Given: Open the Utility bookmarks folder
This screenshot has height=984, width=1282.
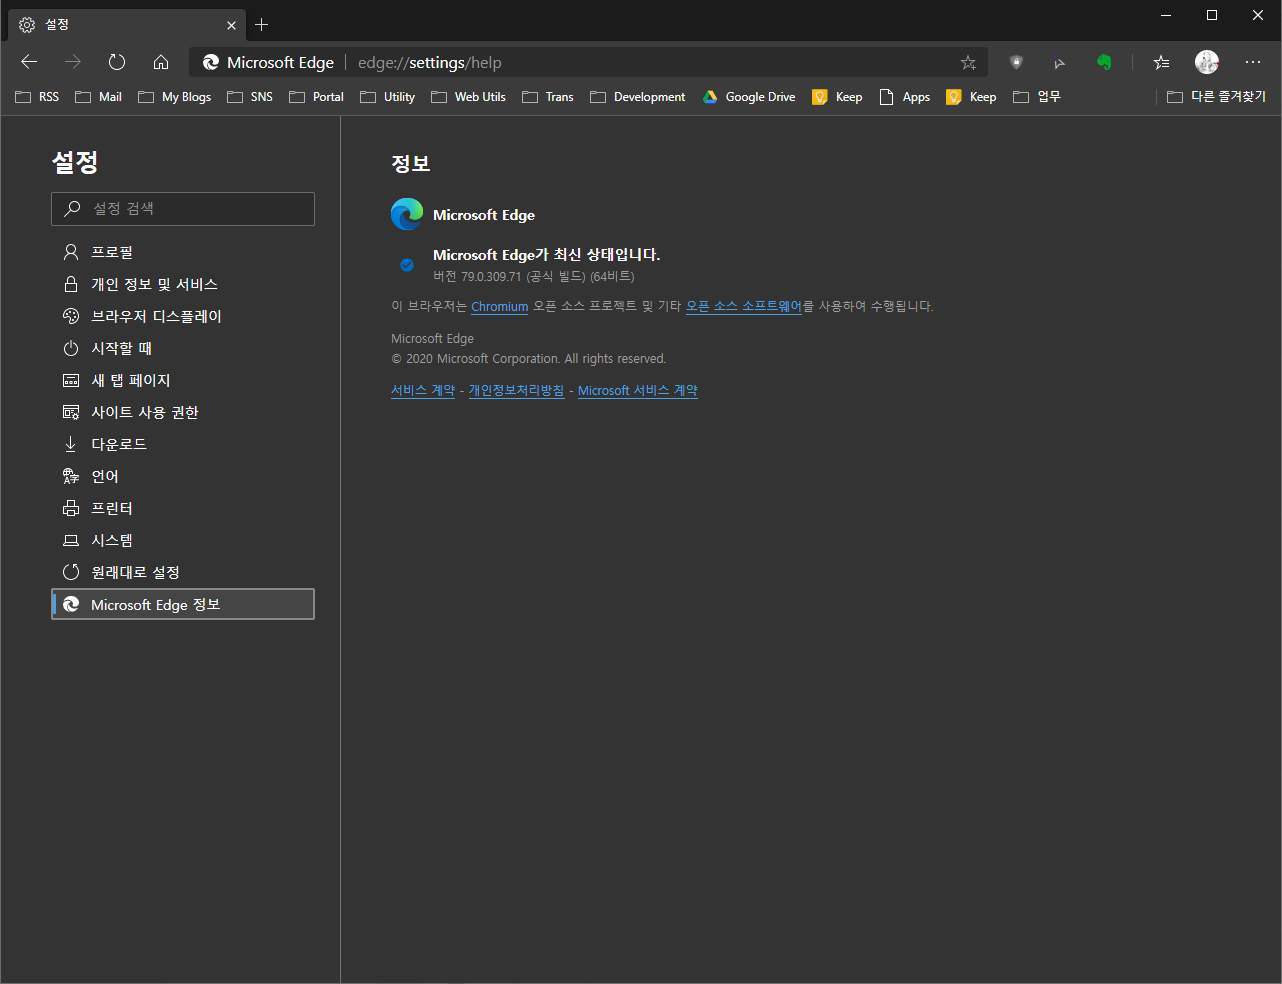Looking at the screenshot, I should [387, 97].
